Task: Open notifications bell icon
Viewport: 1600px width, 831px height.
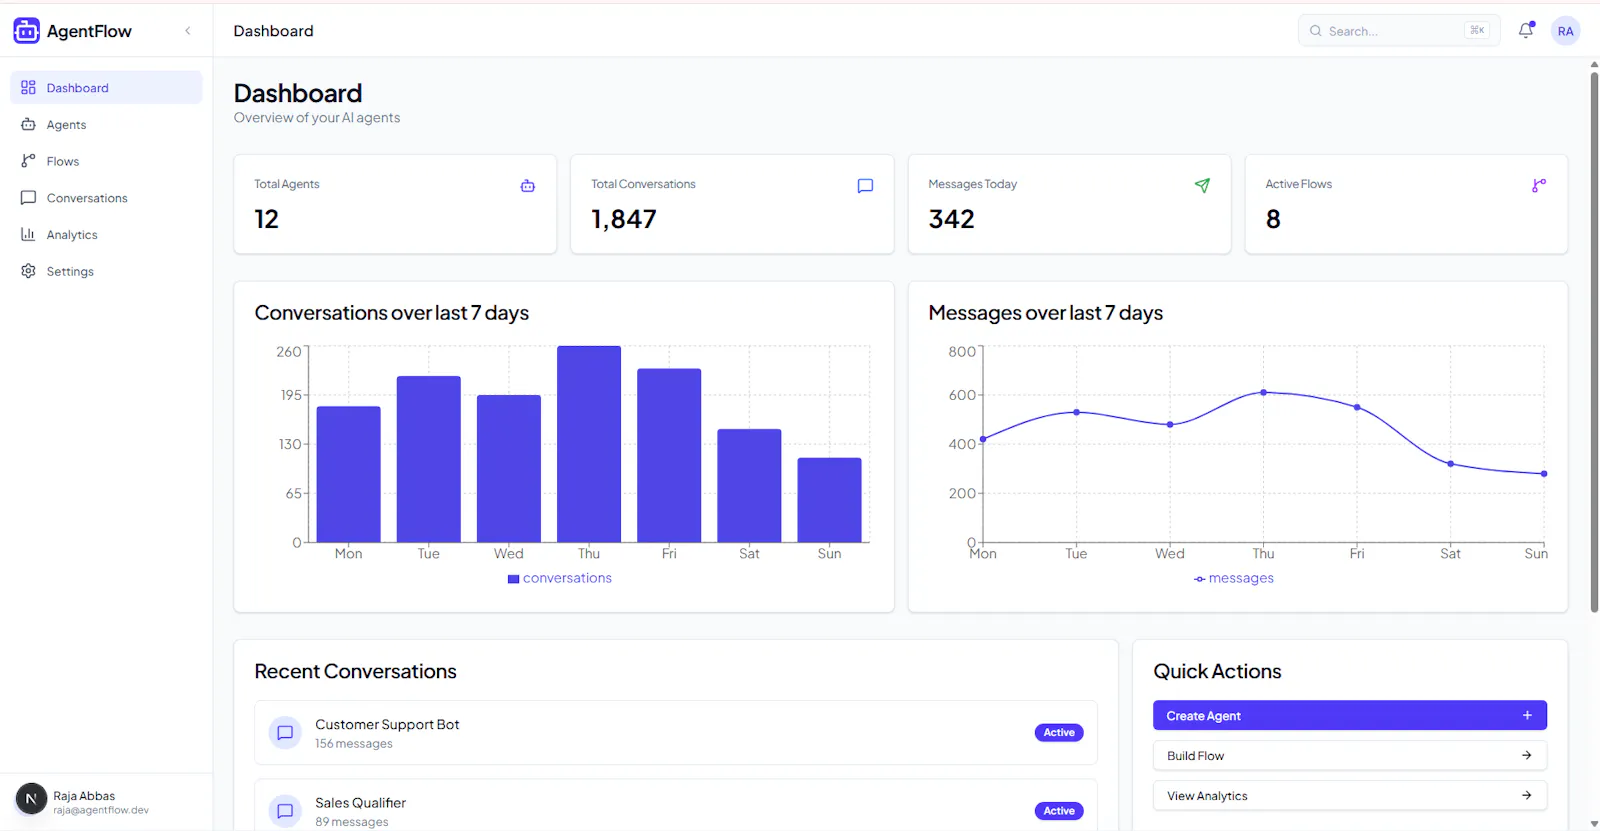Action: pos(1526,31)
